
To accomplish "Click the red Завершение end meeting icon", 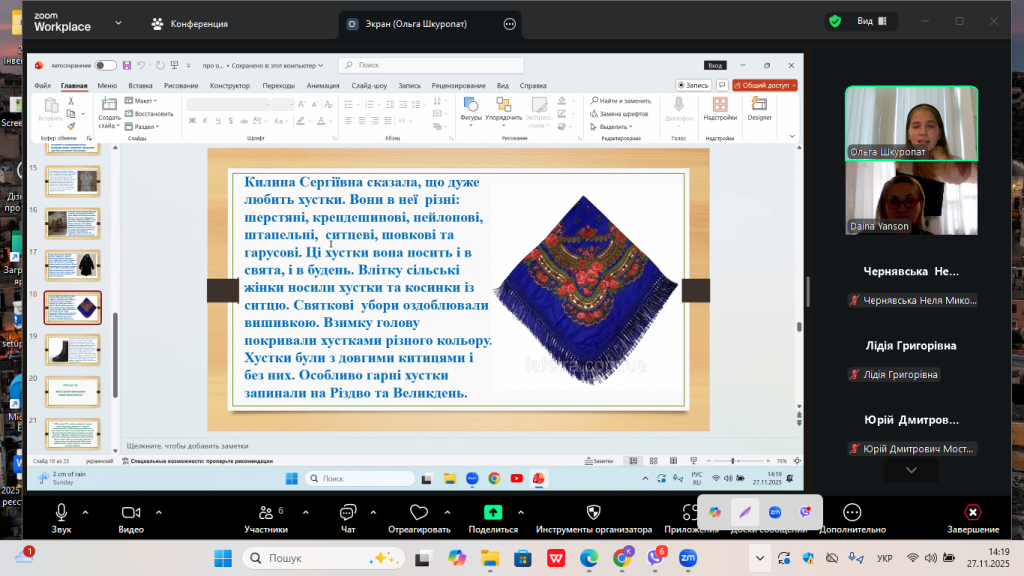I will point(972,512).
